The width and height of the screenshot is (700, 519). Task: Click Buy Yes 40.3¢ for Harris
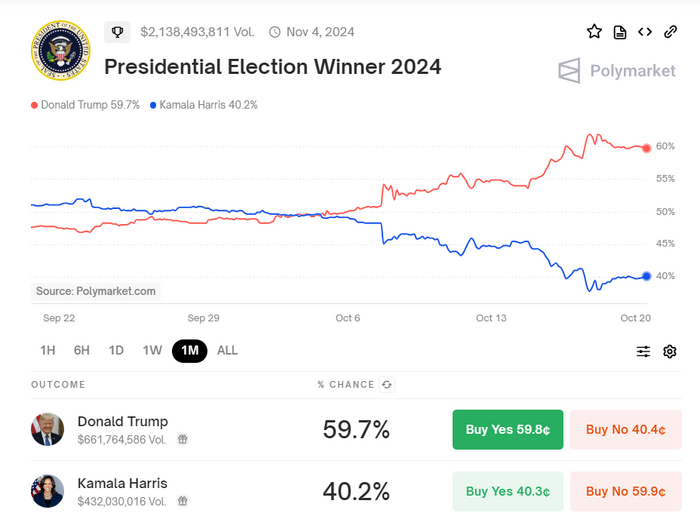(x=507, y=491)
